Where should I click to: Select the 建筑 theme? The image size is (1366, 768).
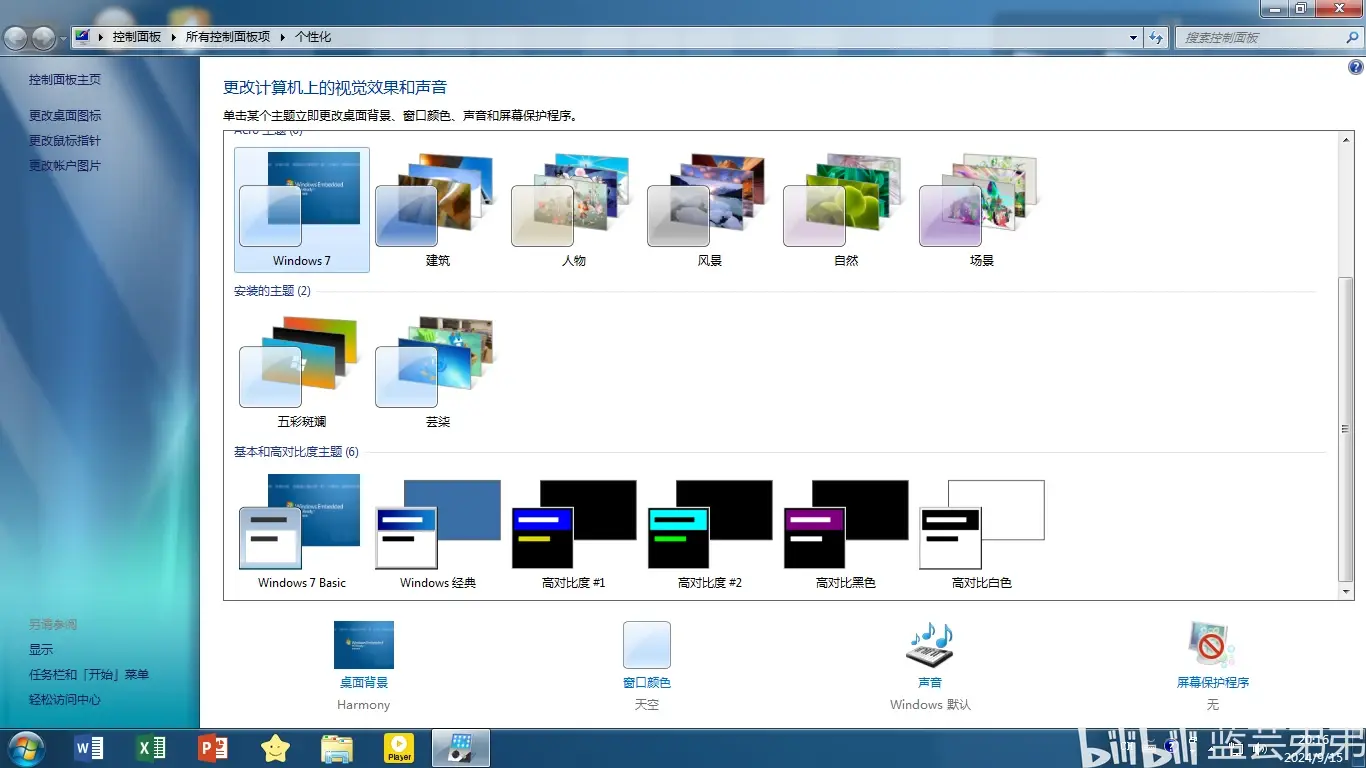click(x=437, y=210)
